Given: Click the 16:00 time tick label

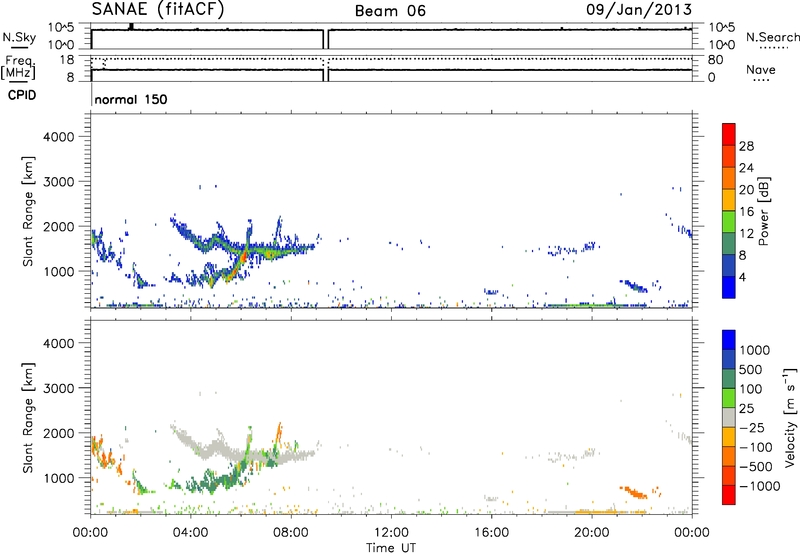Looking at the screenshot, I should point(491,533).
